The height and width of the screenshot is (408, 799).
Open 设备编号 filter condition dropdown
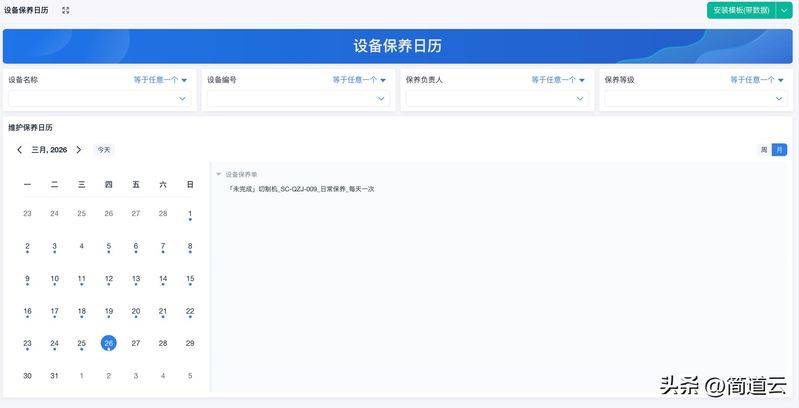(x=359, y=80)
